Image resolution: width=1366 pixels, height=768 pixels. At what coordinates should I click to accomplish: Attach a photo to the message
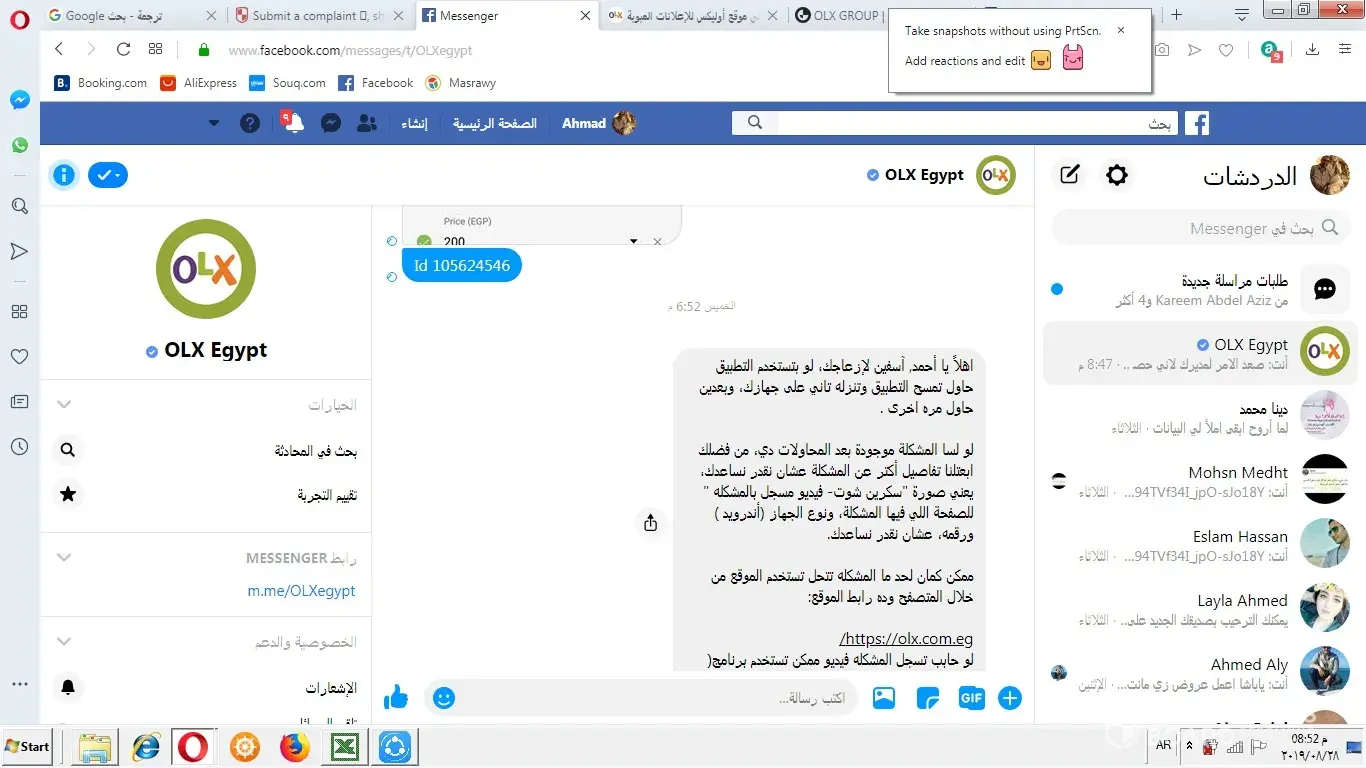click(x=884, y=698)
